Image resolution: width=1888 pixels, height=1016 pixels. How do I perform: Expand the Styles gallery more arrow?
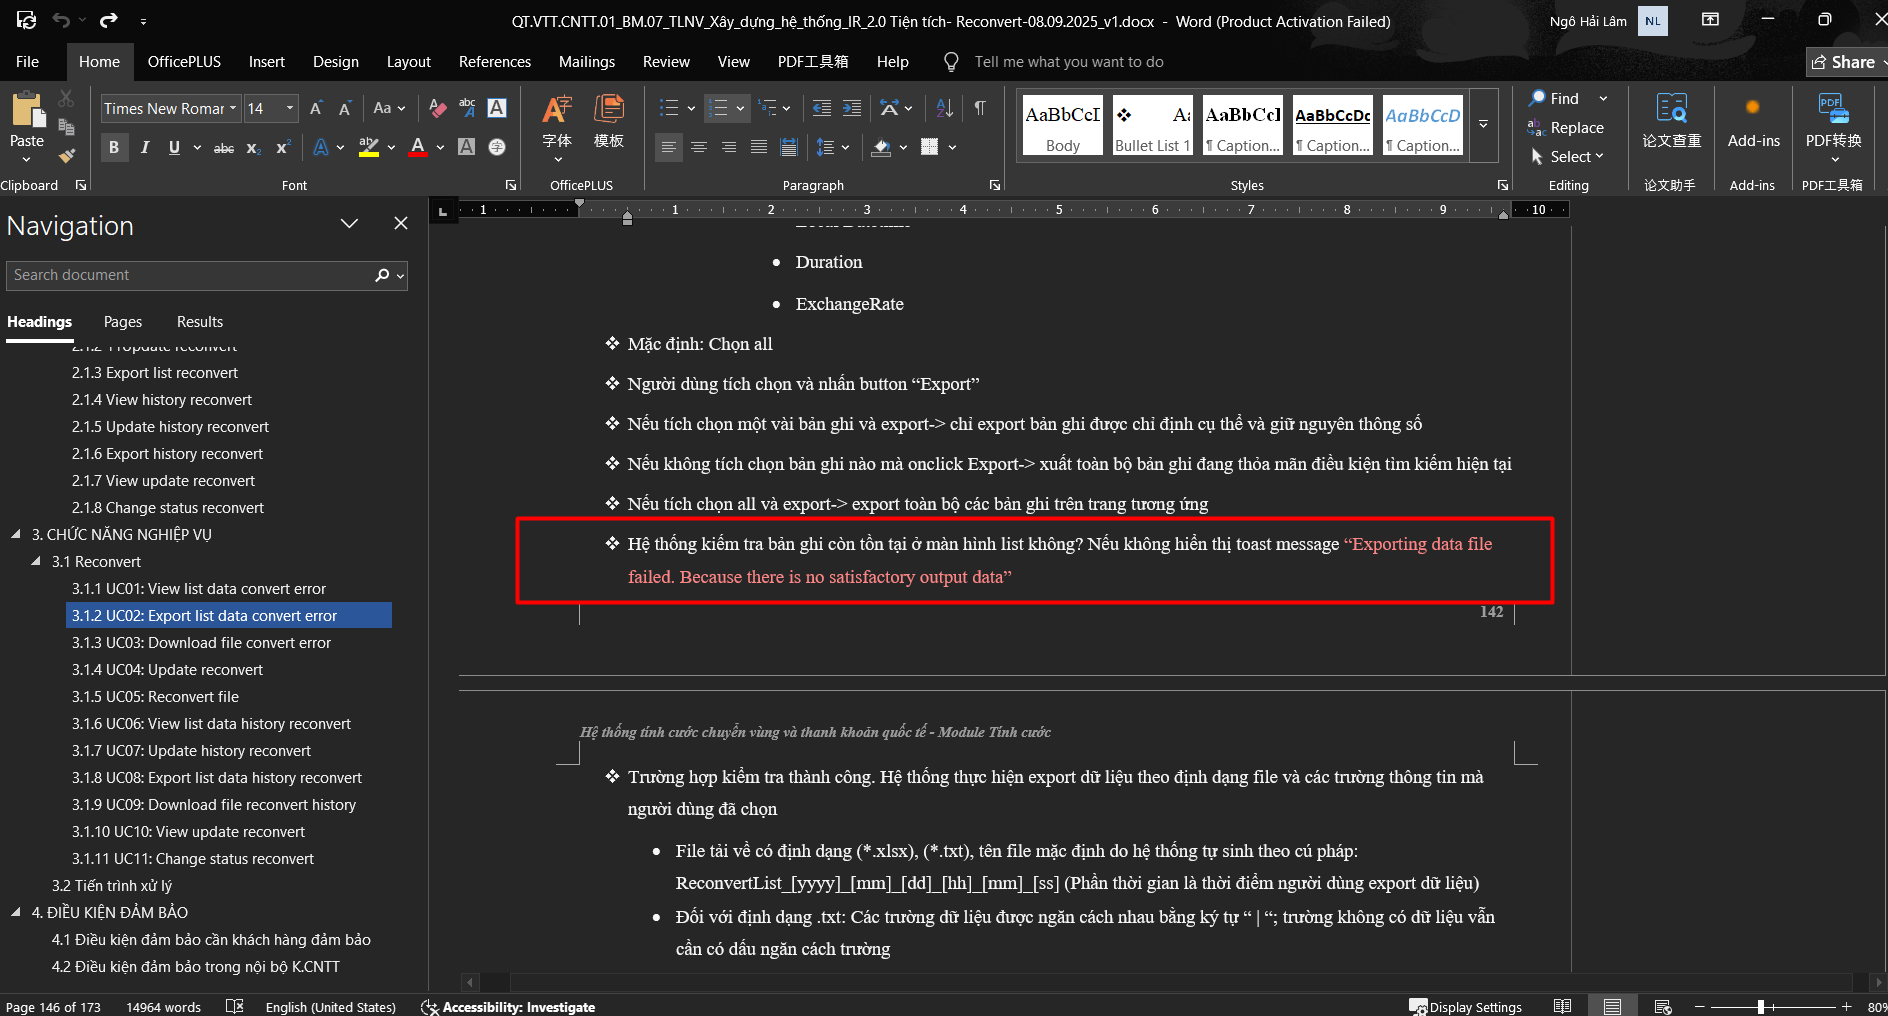click(1484, 125)
